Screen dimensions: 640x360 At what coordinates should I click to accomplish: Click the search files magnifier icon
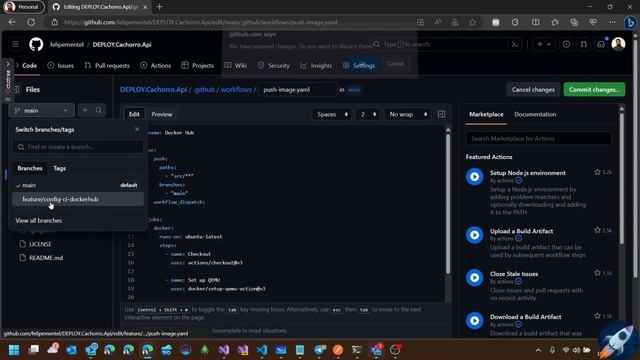pos(99,110)
